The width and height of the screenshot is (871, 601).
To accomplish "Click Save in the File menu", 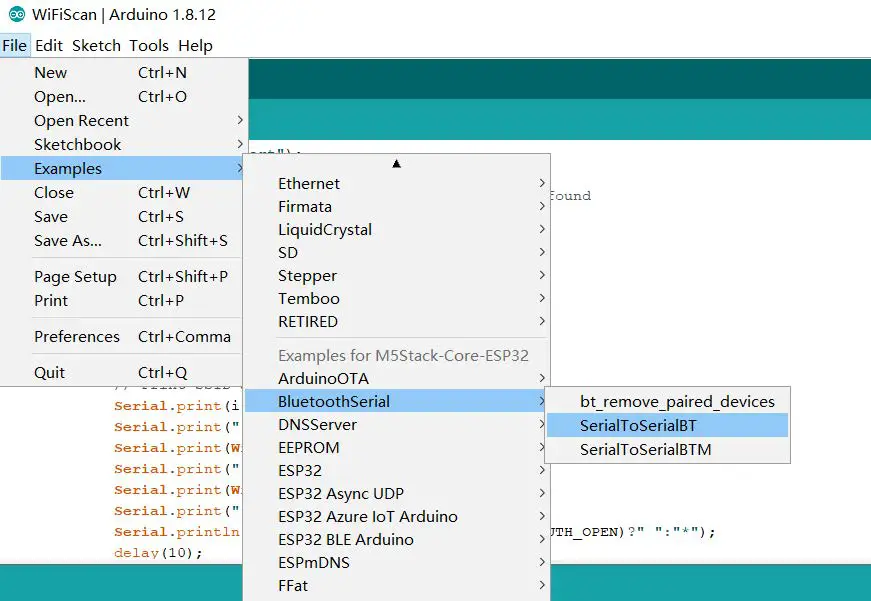I will tap(122, 217).
